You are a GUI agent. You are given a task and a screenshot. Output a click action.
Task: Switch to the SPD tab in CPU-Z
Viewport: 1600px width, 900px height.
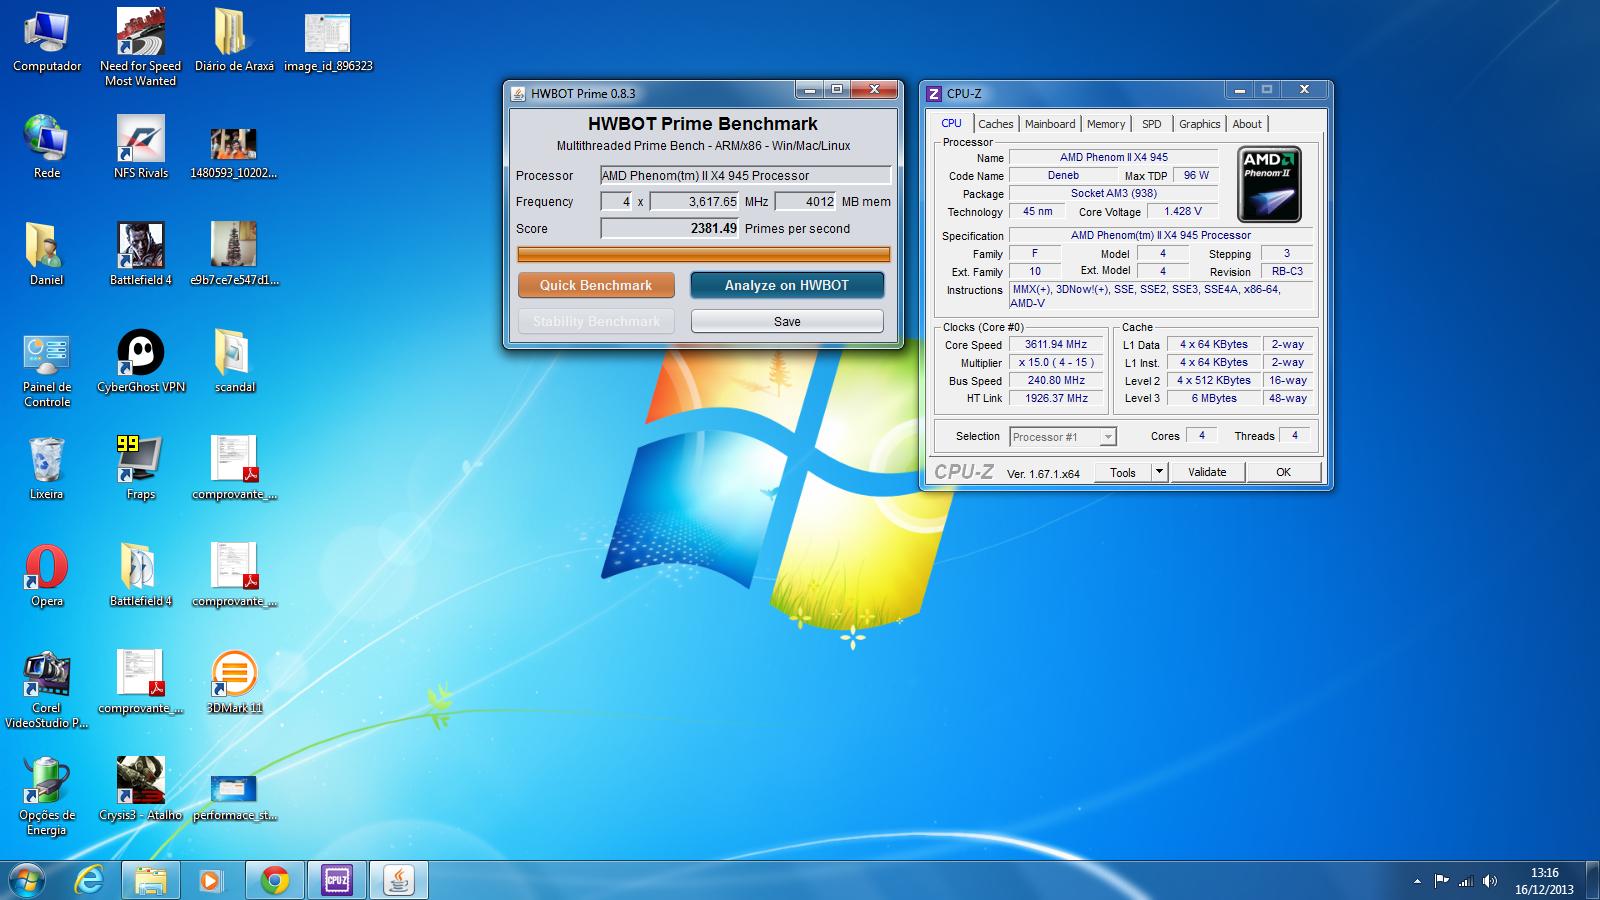[1152, 124]
